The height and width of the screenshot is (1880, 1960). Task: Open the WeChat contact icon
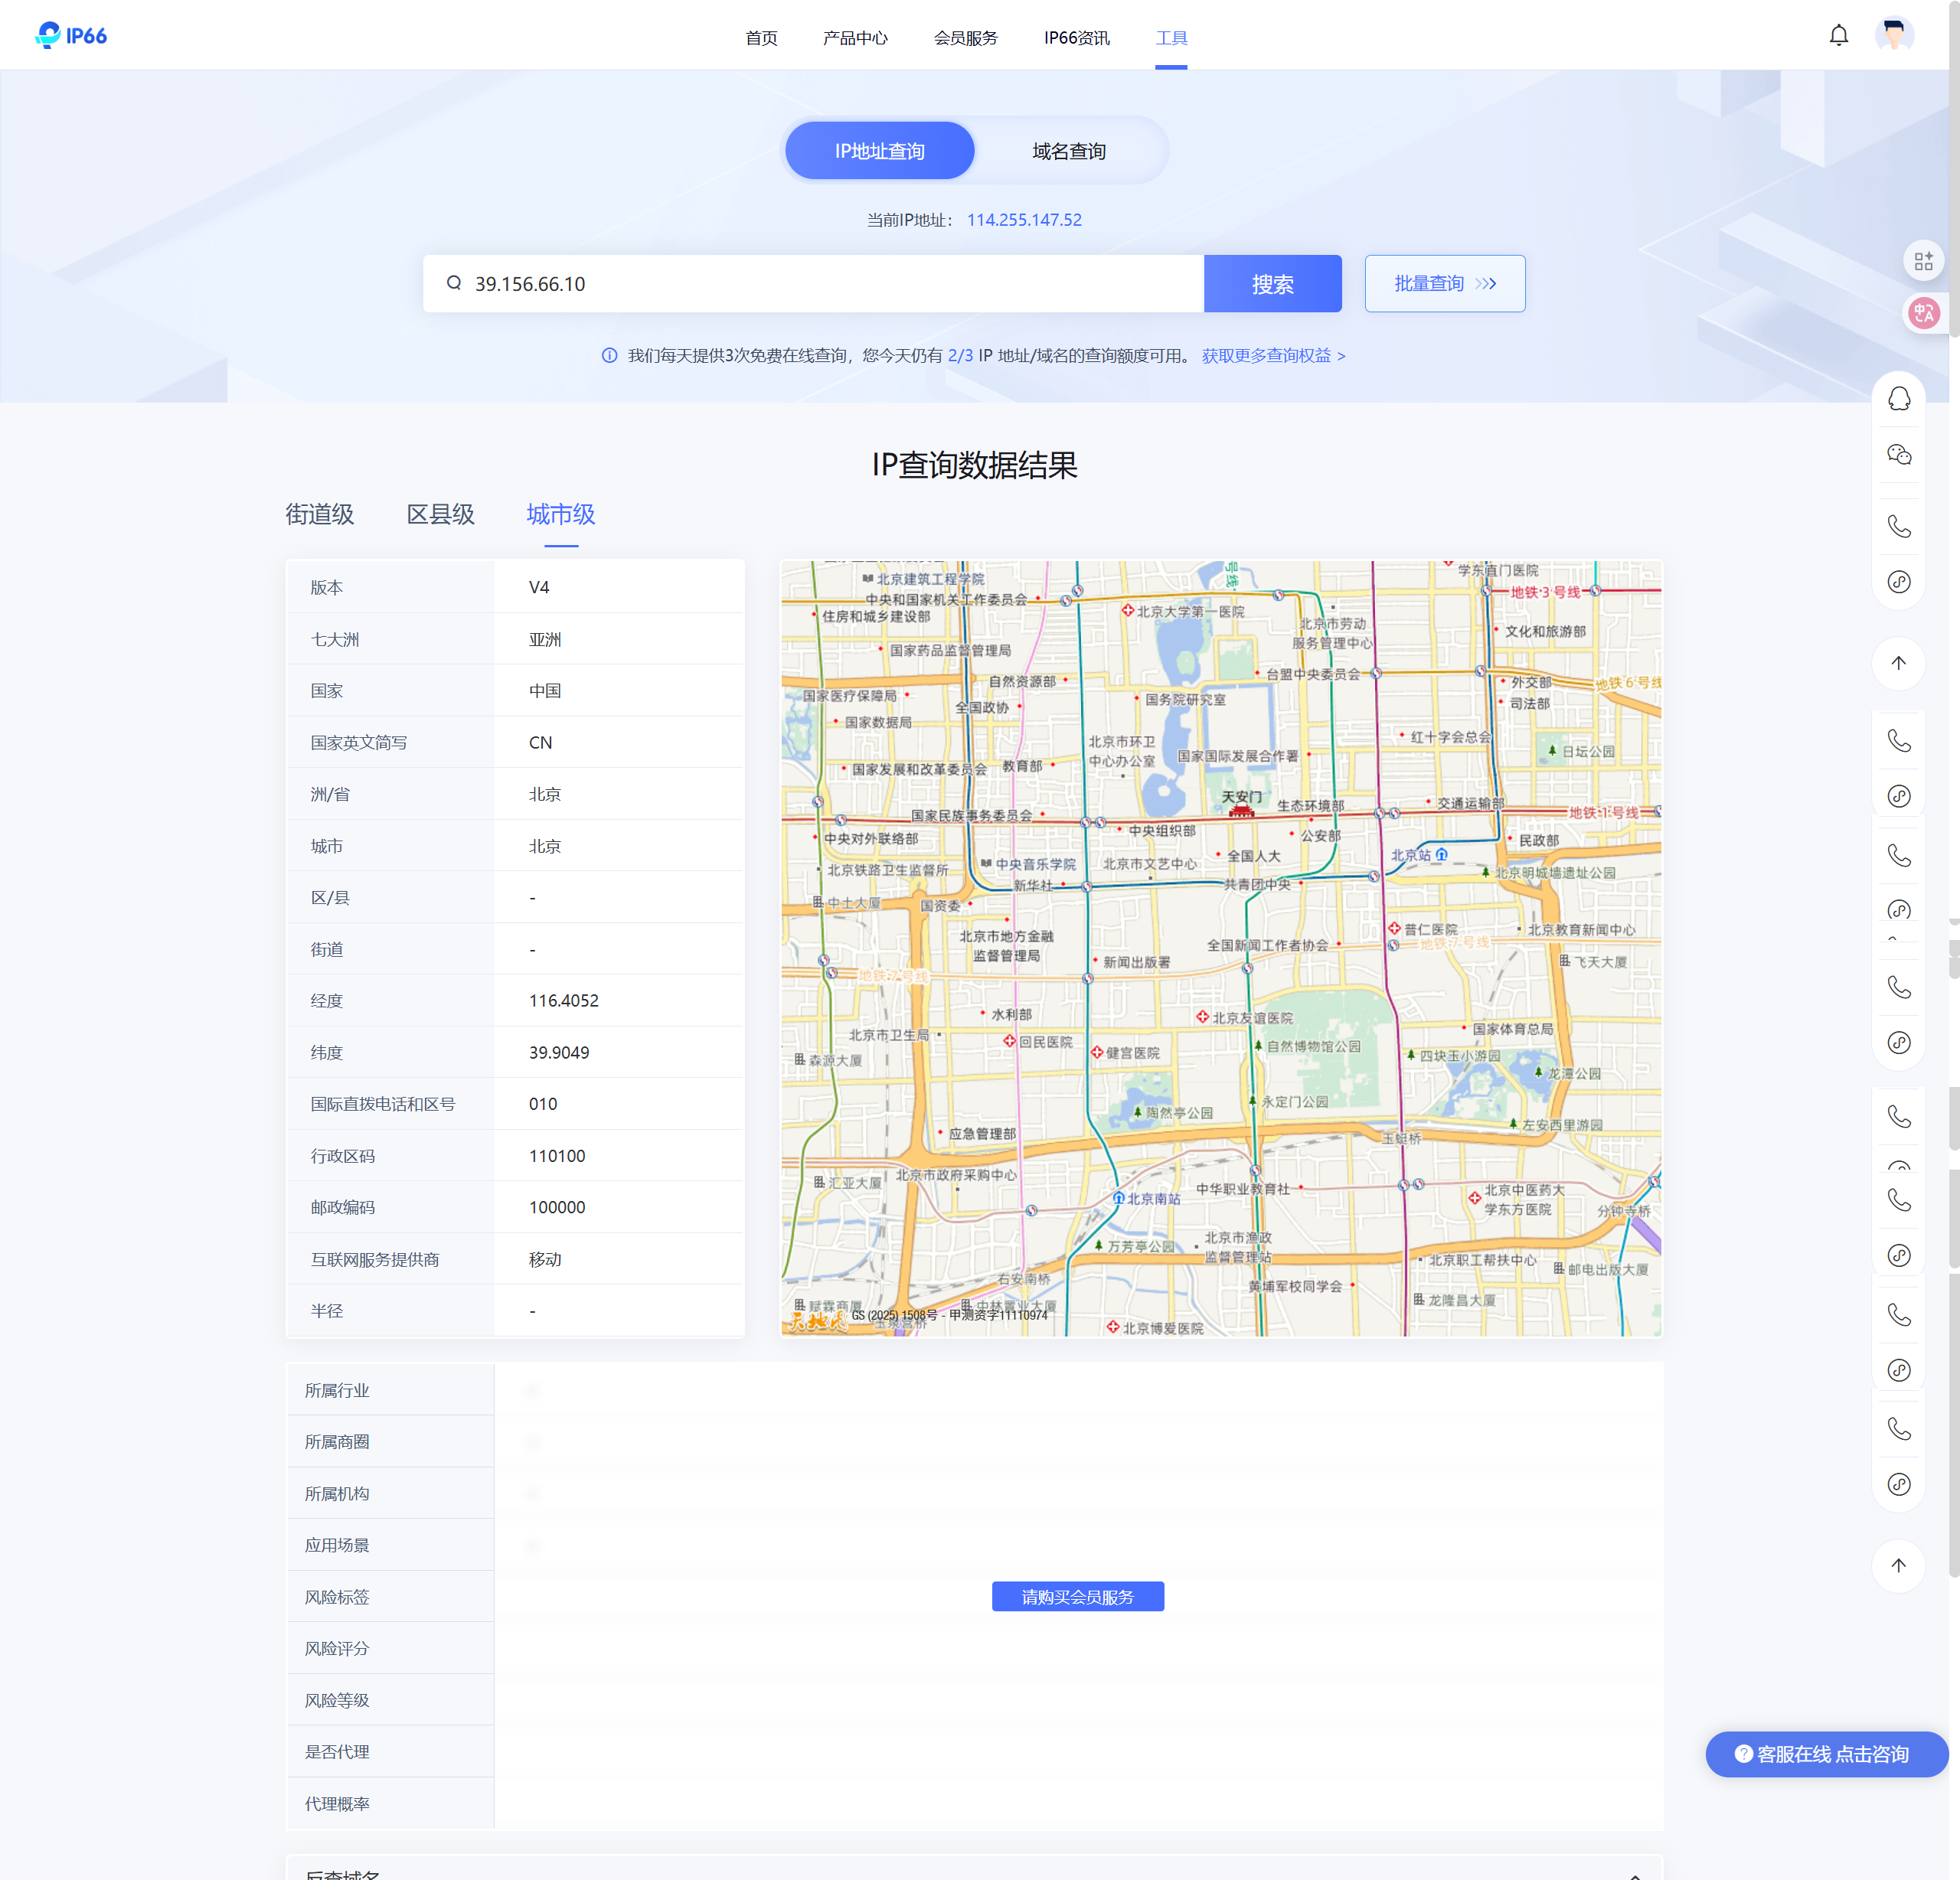pyautogui.click(x=1898, y=455)
